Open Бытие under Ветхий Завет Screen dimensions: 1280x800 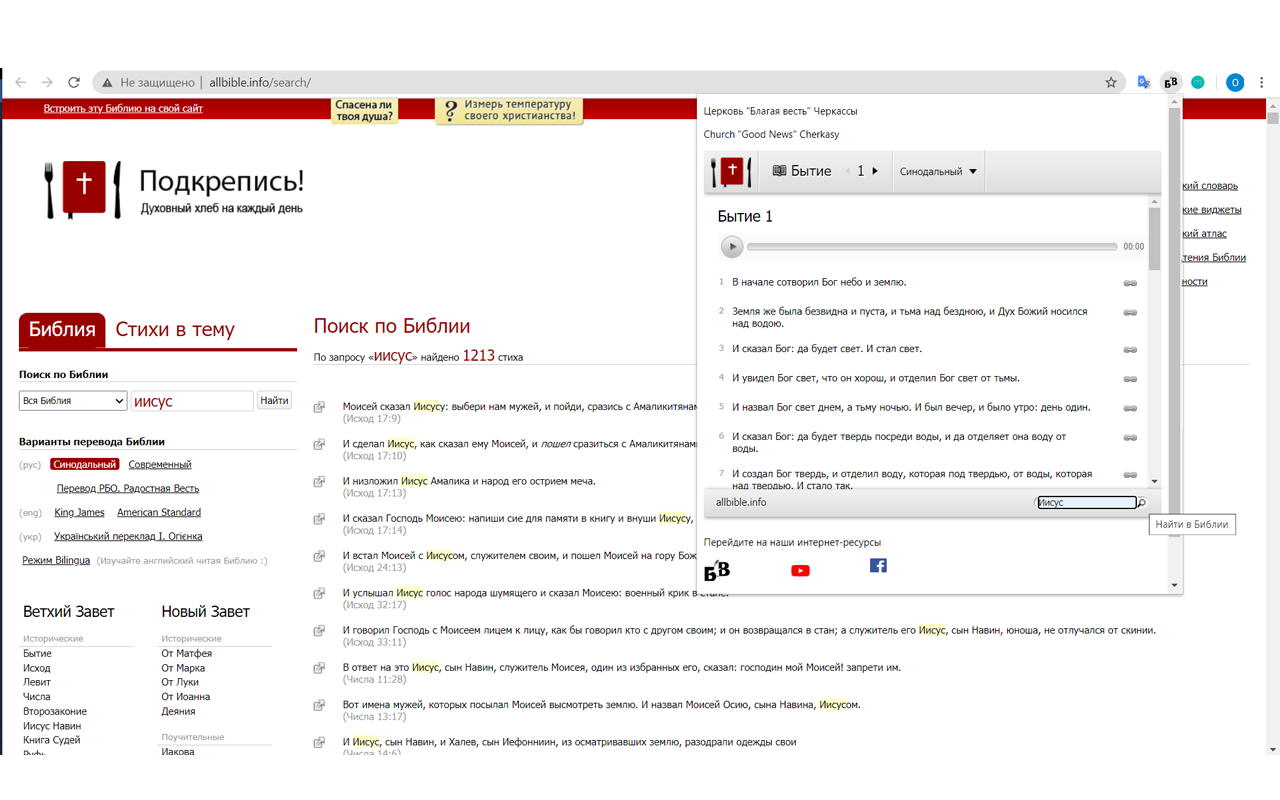click(x=37, y=654)
